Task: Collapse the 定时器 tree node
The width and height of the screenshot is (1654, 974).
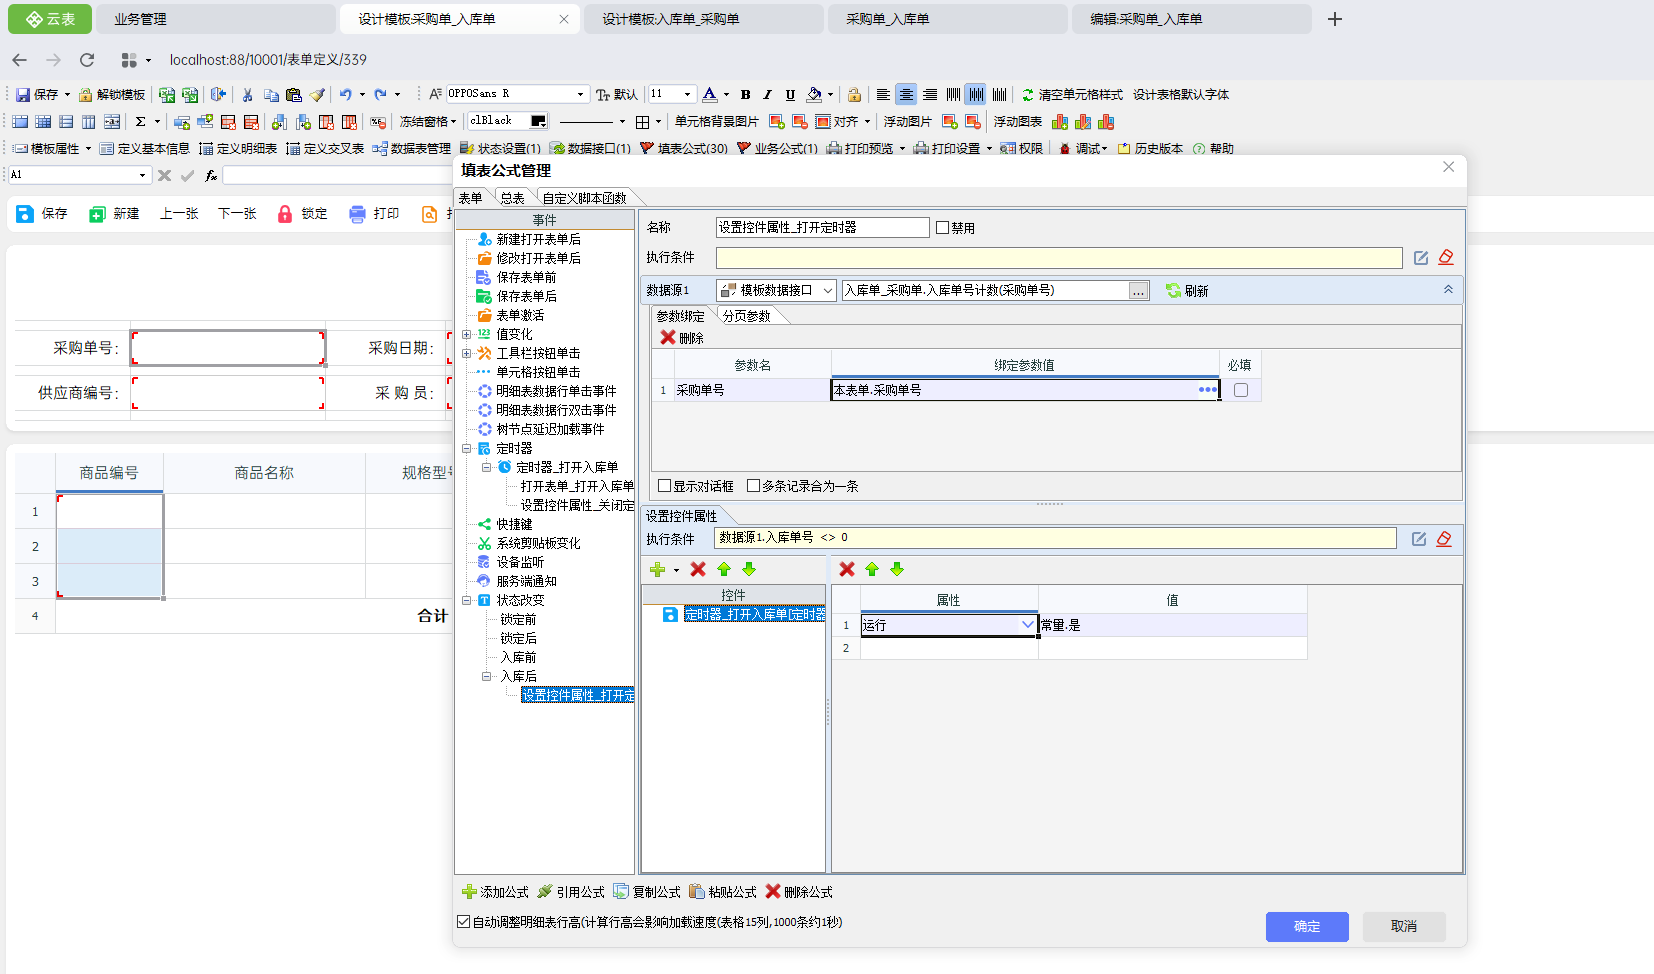Action: tap(467, 449)
